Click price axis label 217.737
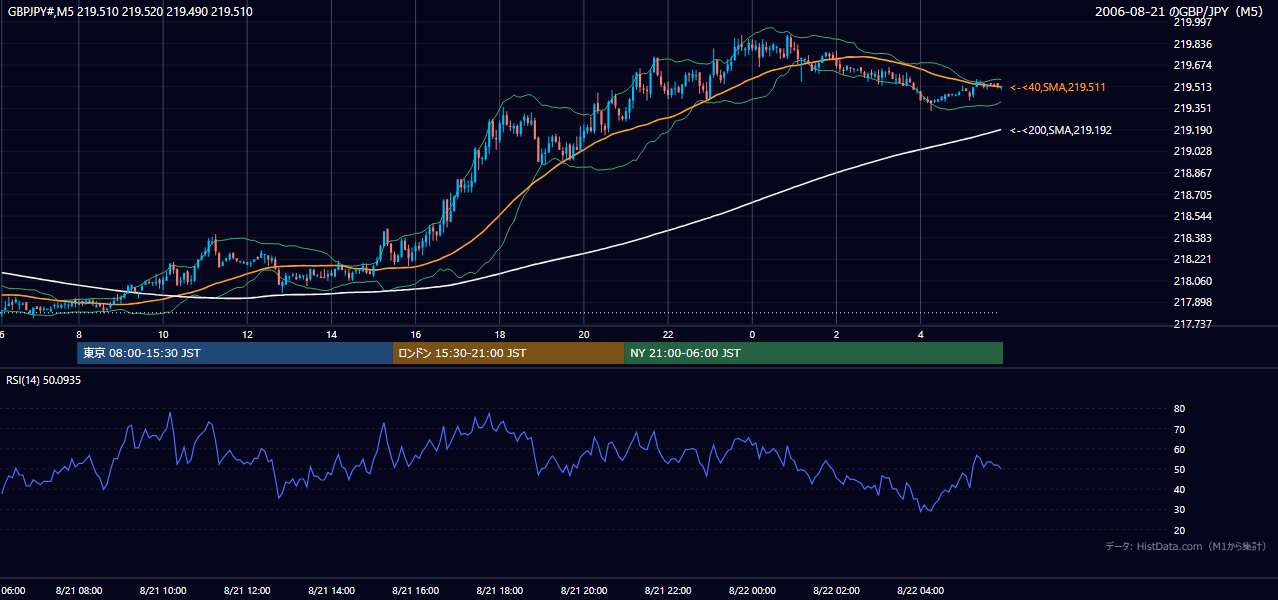Viewport: 1278px width, 600px height. click(1192, 324)
